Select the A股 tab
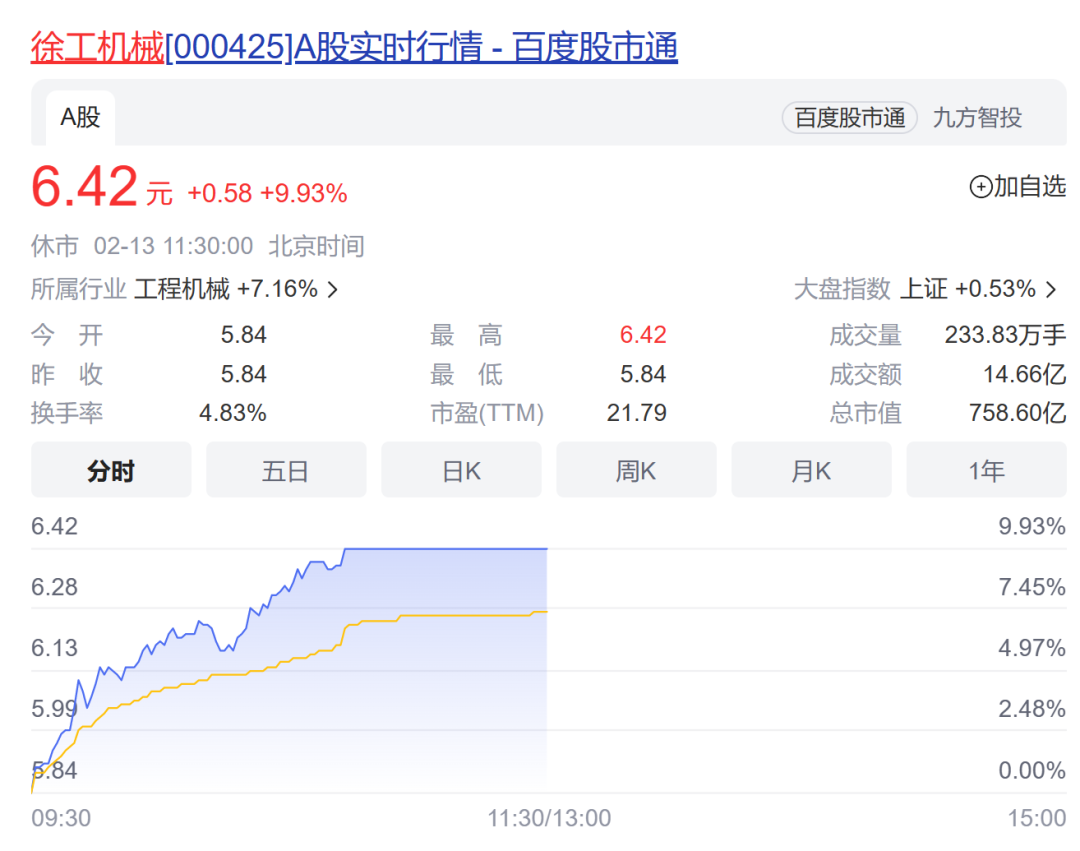This screenshot has width=1080, height=851. click(81, 118)
